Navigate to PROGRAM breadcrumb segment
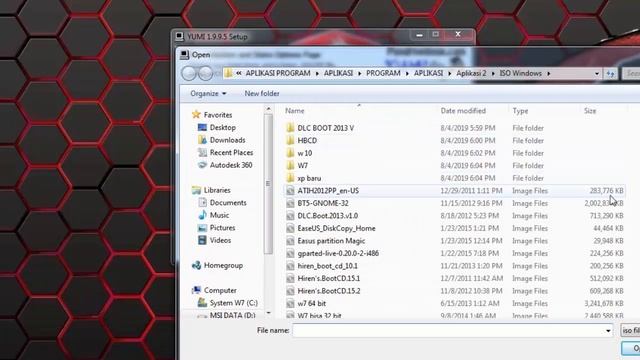Viewport: 640px width, 360px height. (x=383, y=73)
